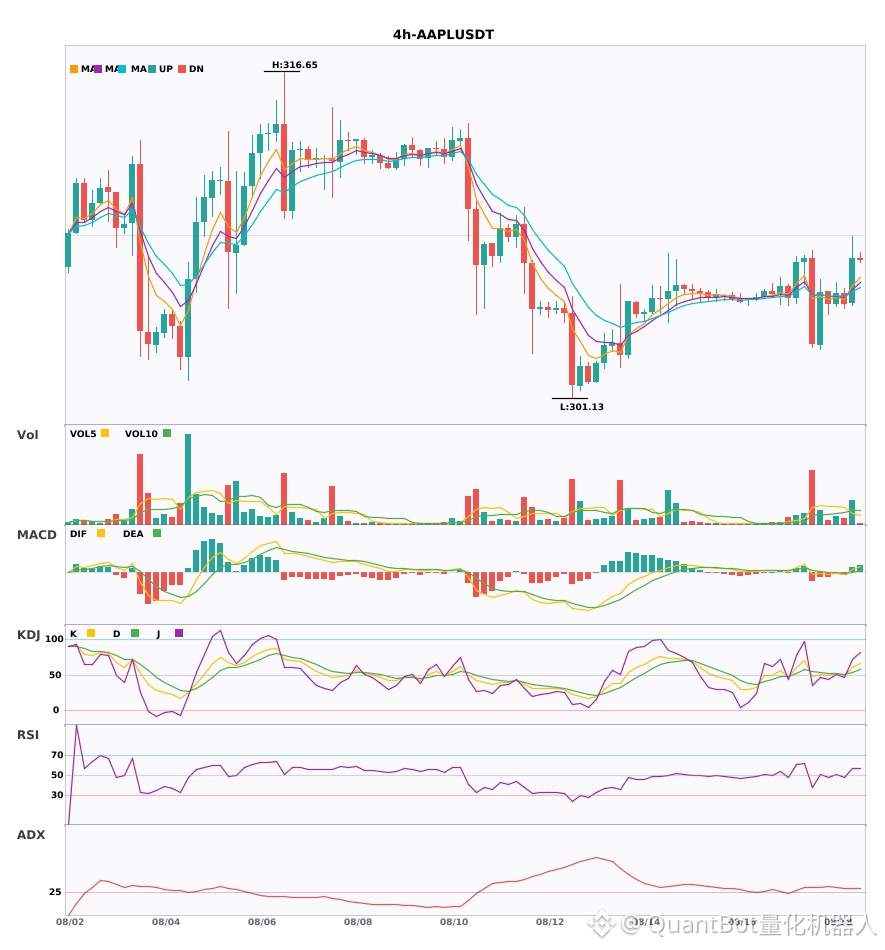Click the 08/08 date axis label
Screen dimensions: 885x950
point(358,922)
